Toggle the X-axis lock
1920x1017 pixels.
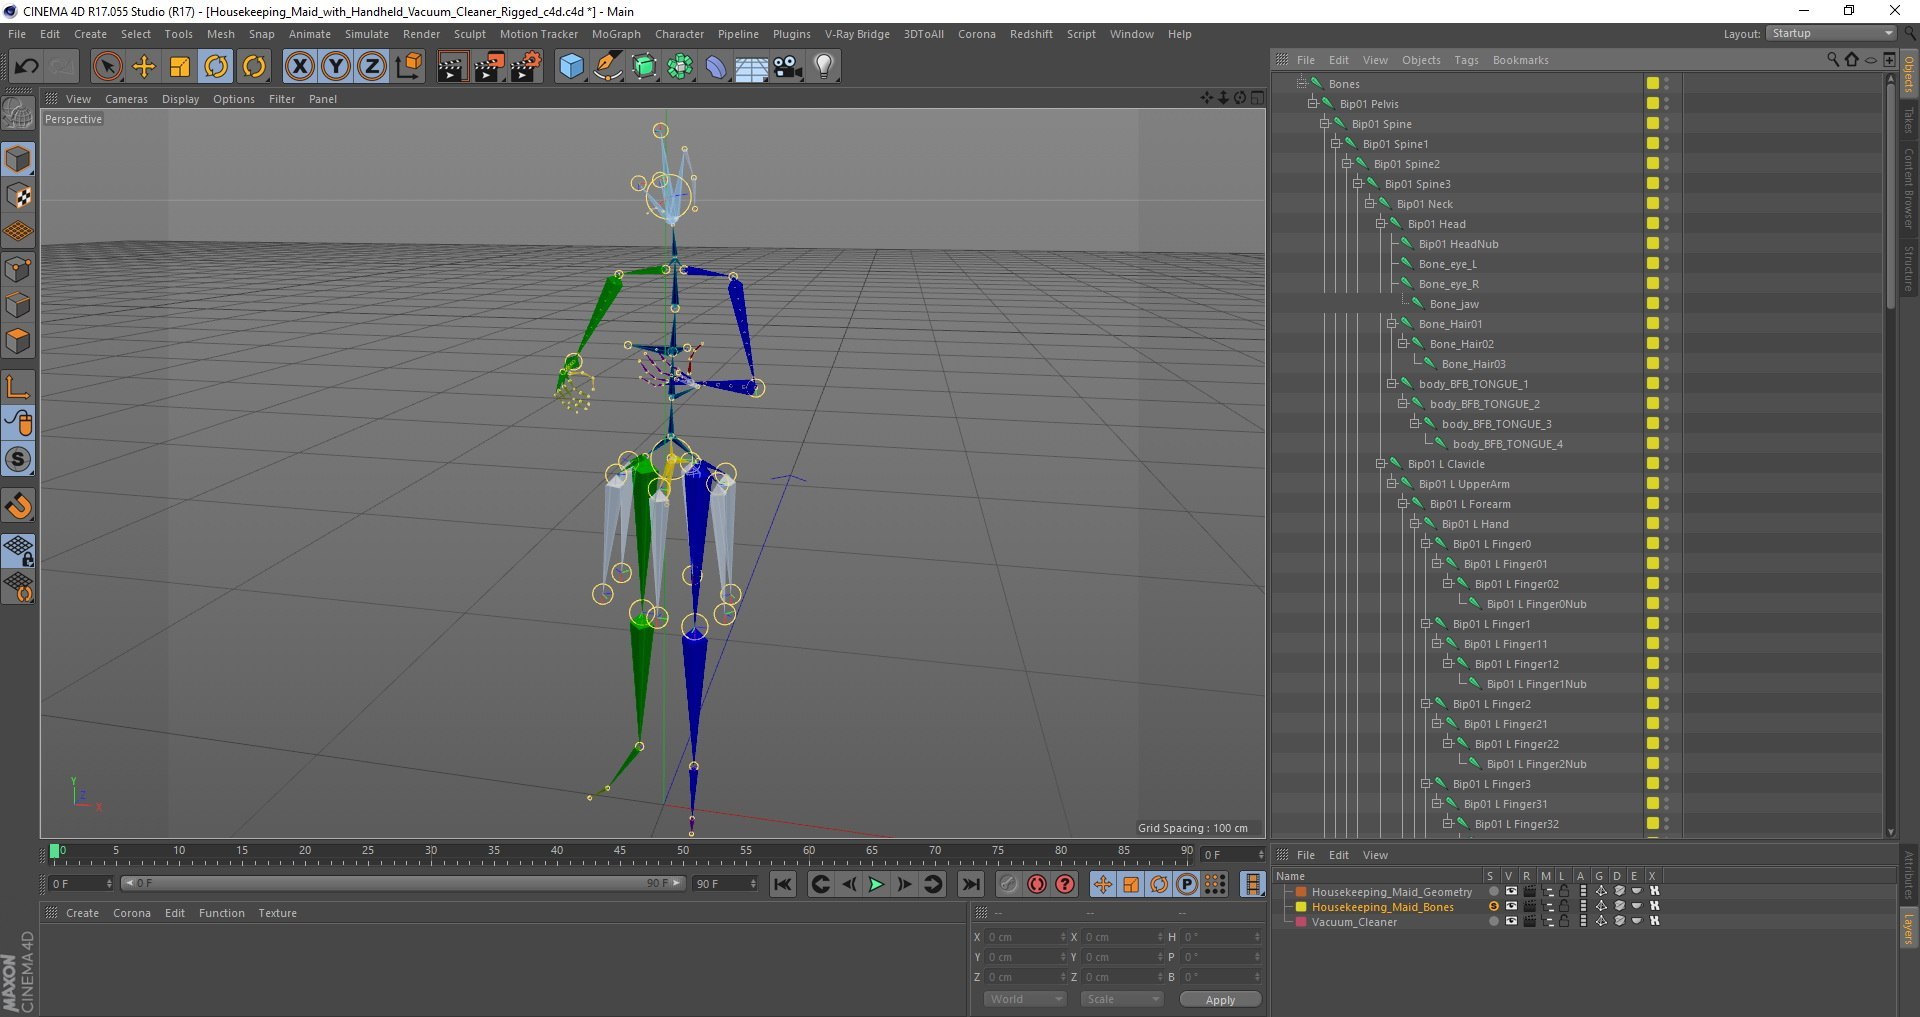(299, 67)
